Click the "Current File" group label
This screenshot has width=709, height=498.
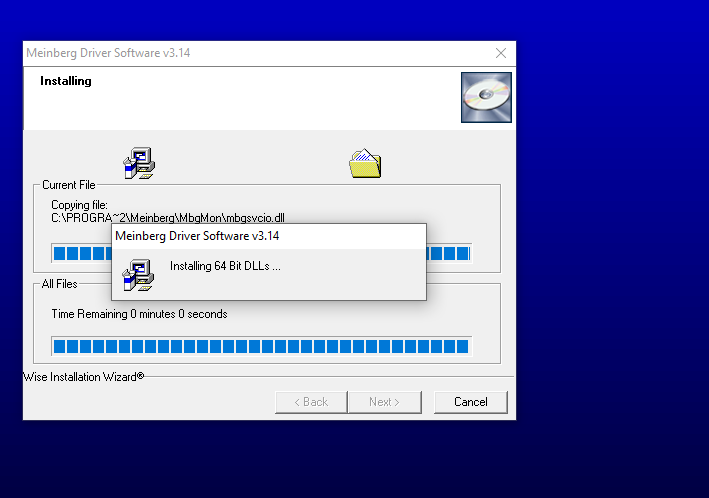pos(68,185)
